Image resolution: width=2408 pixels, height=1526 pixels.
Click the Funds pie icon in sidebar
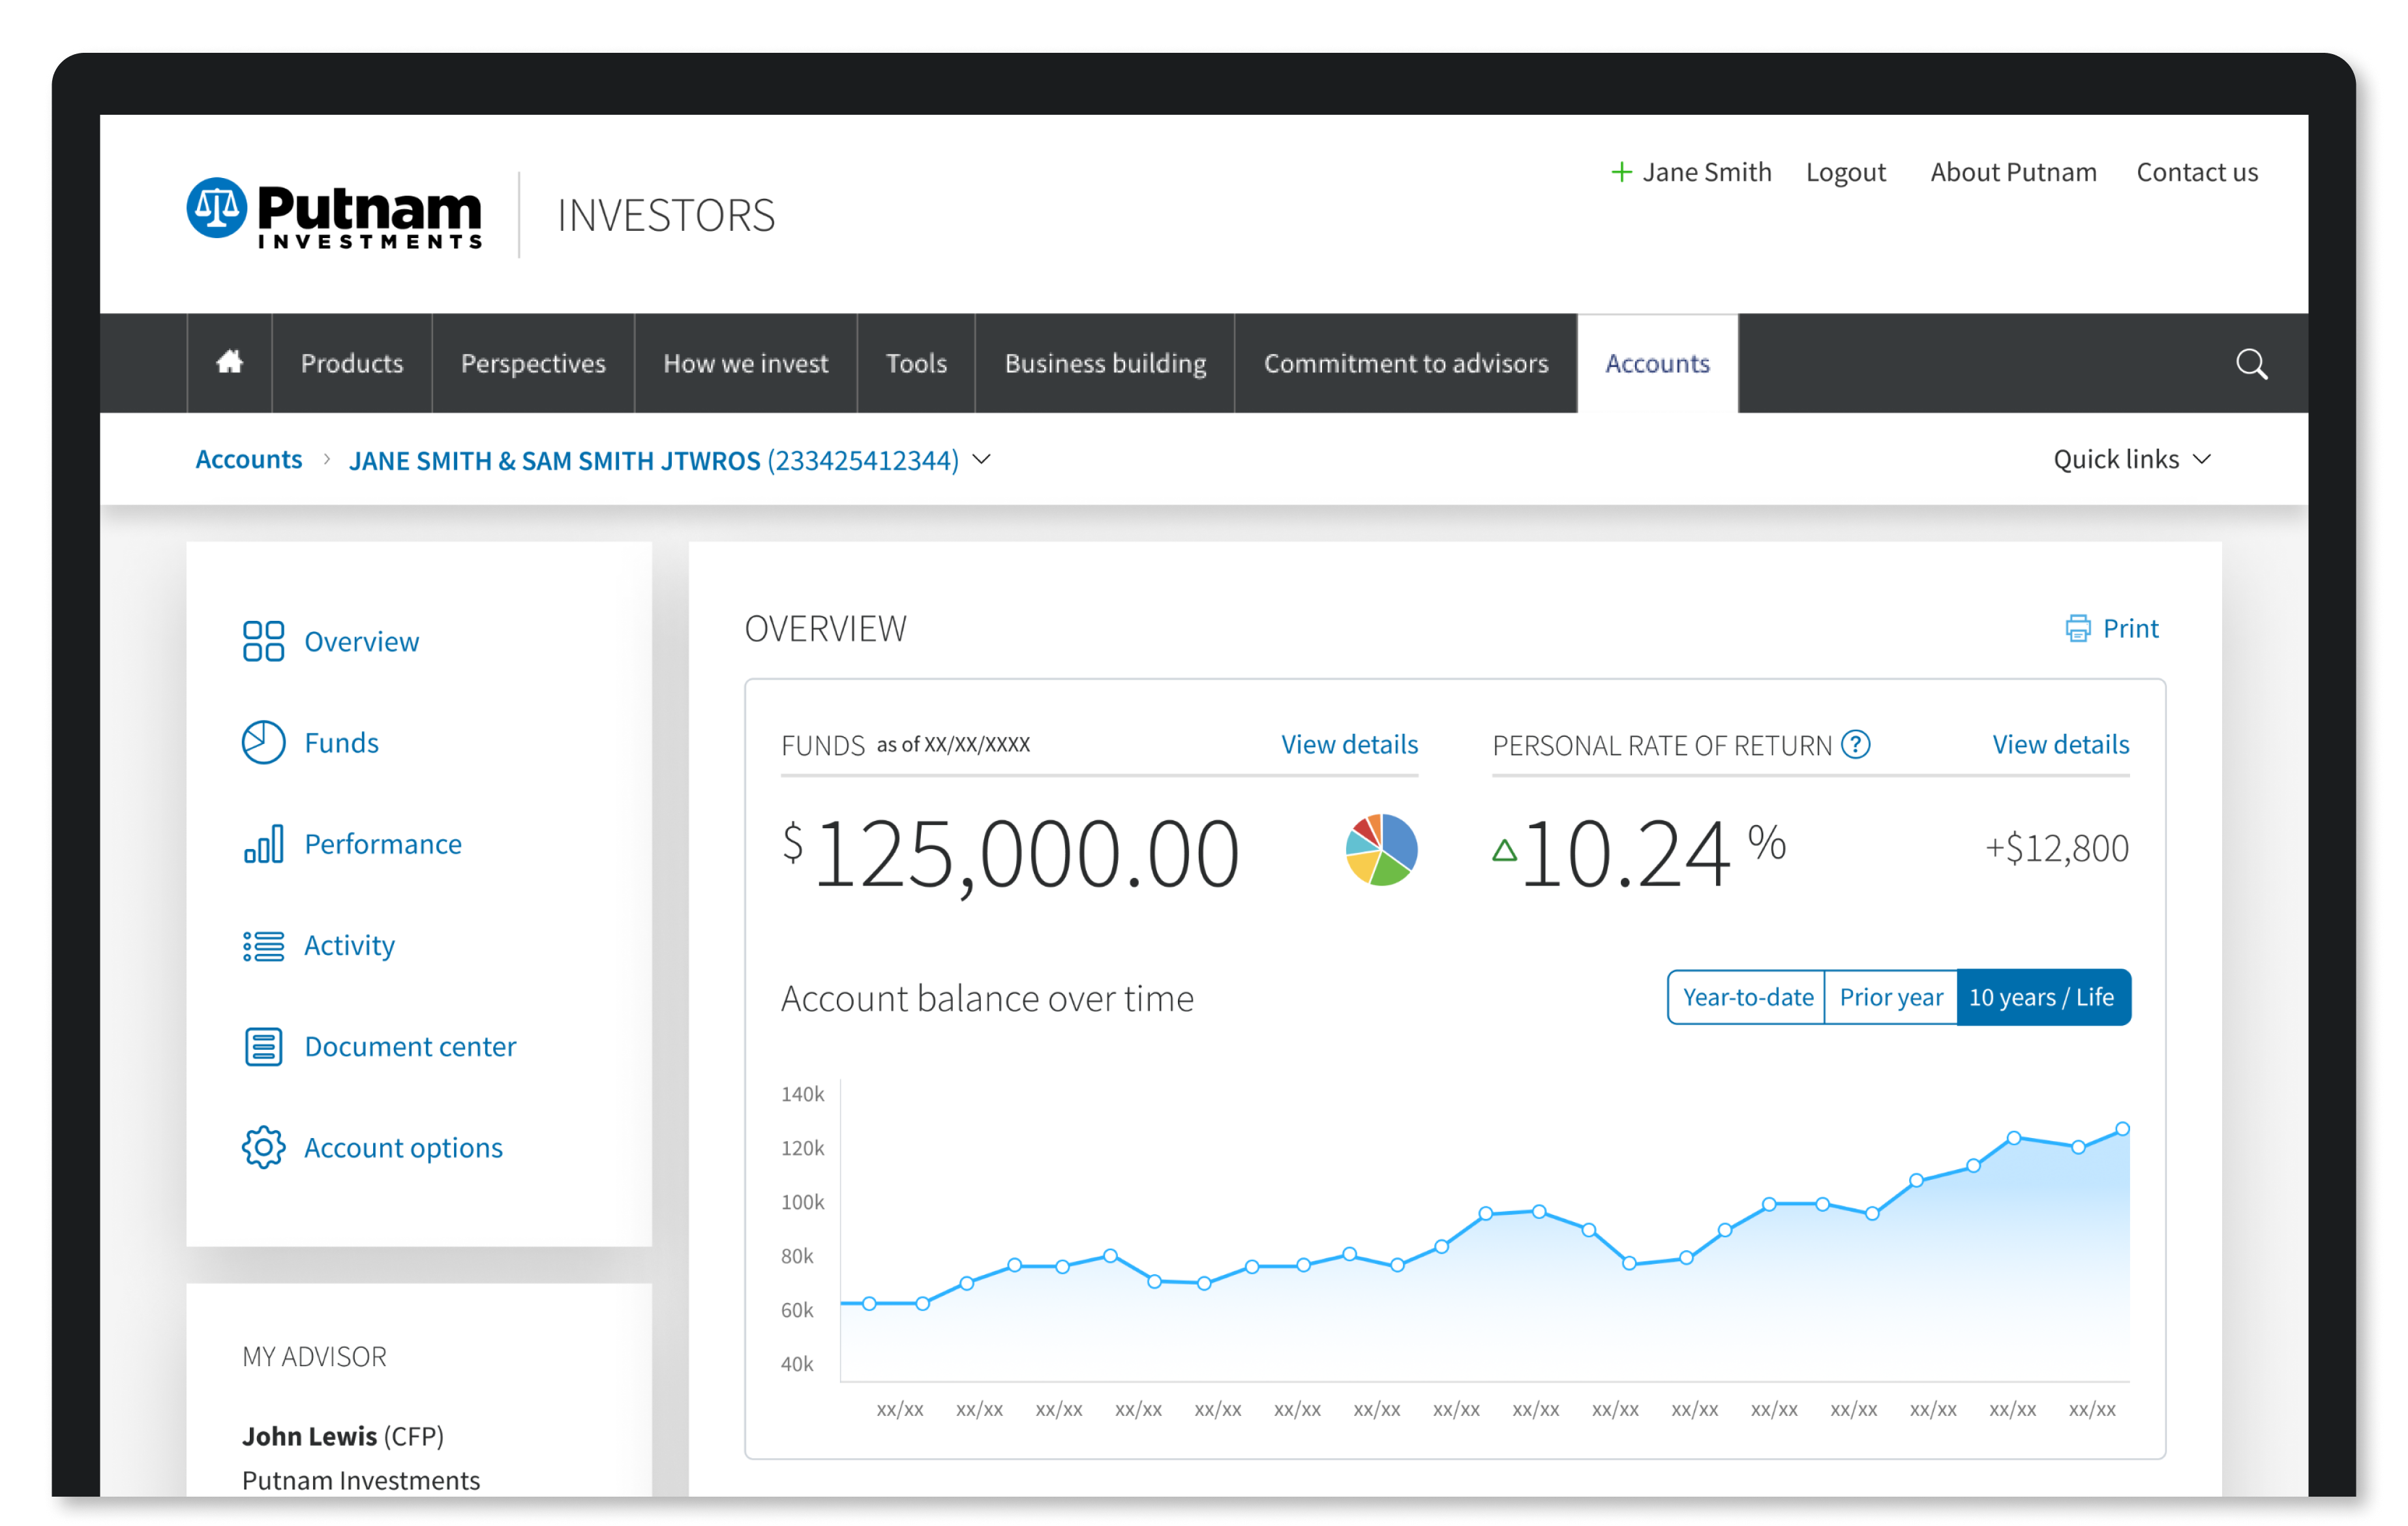tap(263, 742)
